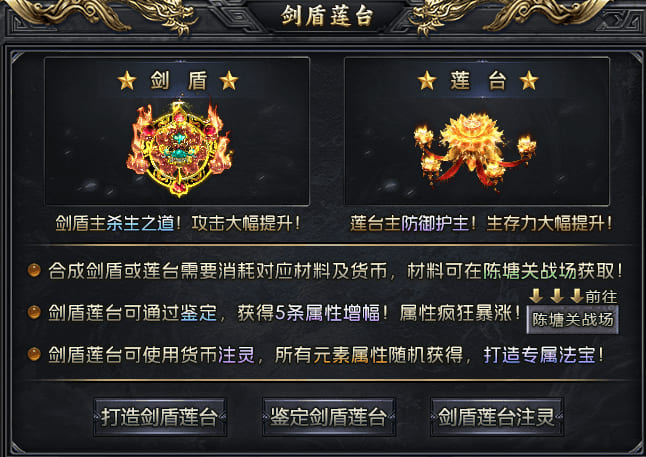Viewport: 646px width, 457px height.
Task: Select the 莲台 panel header label
Action: [x=478, y=80]
